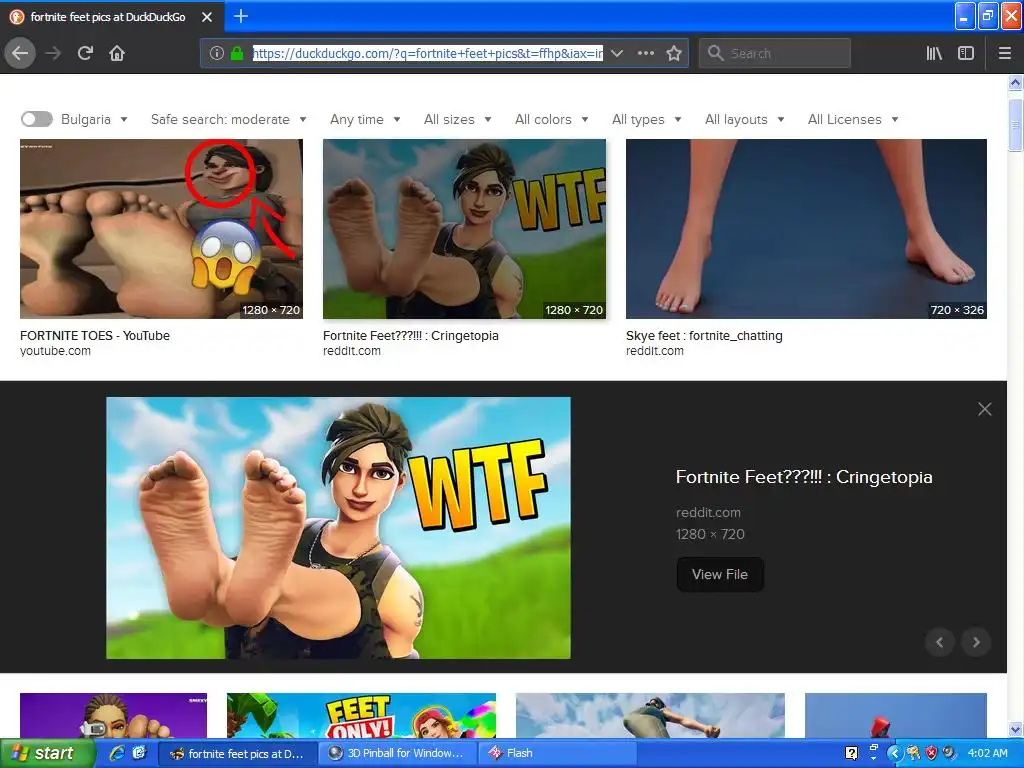The image size is (1024, 768).
Task: Click reddit.com source in detail panel
Action: 708,513
